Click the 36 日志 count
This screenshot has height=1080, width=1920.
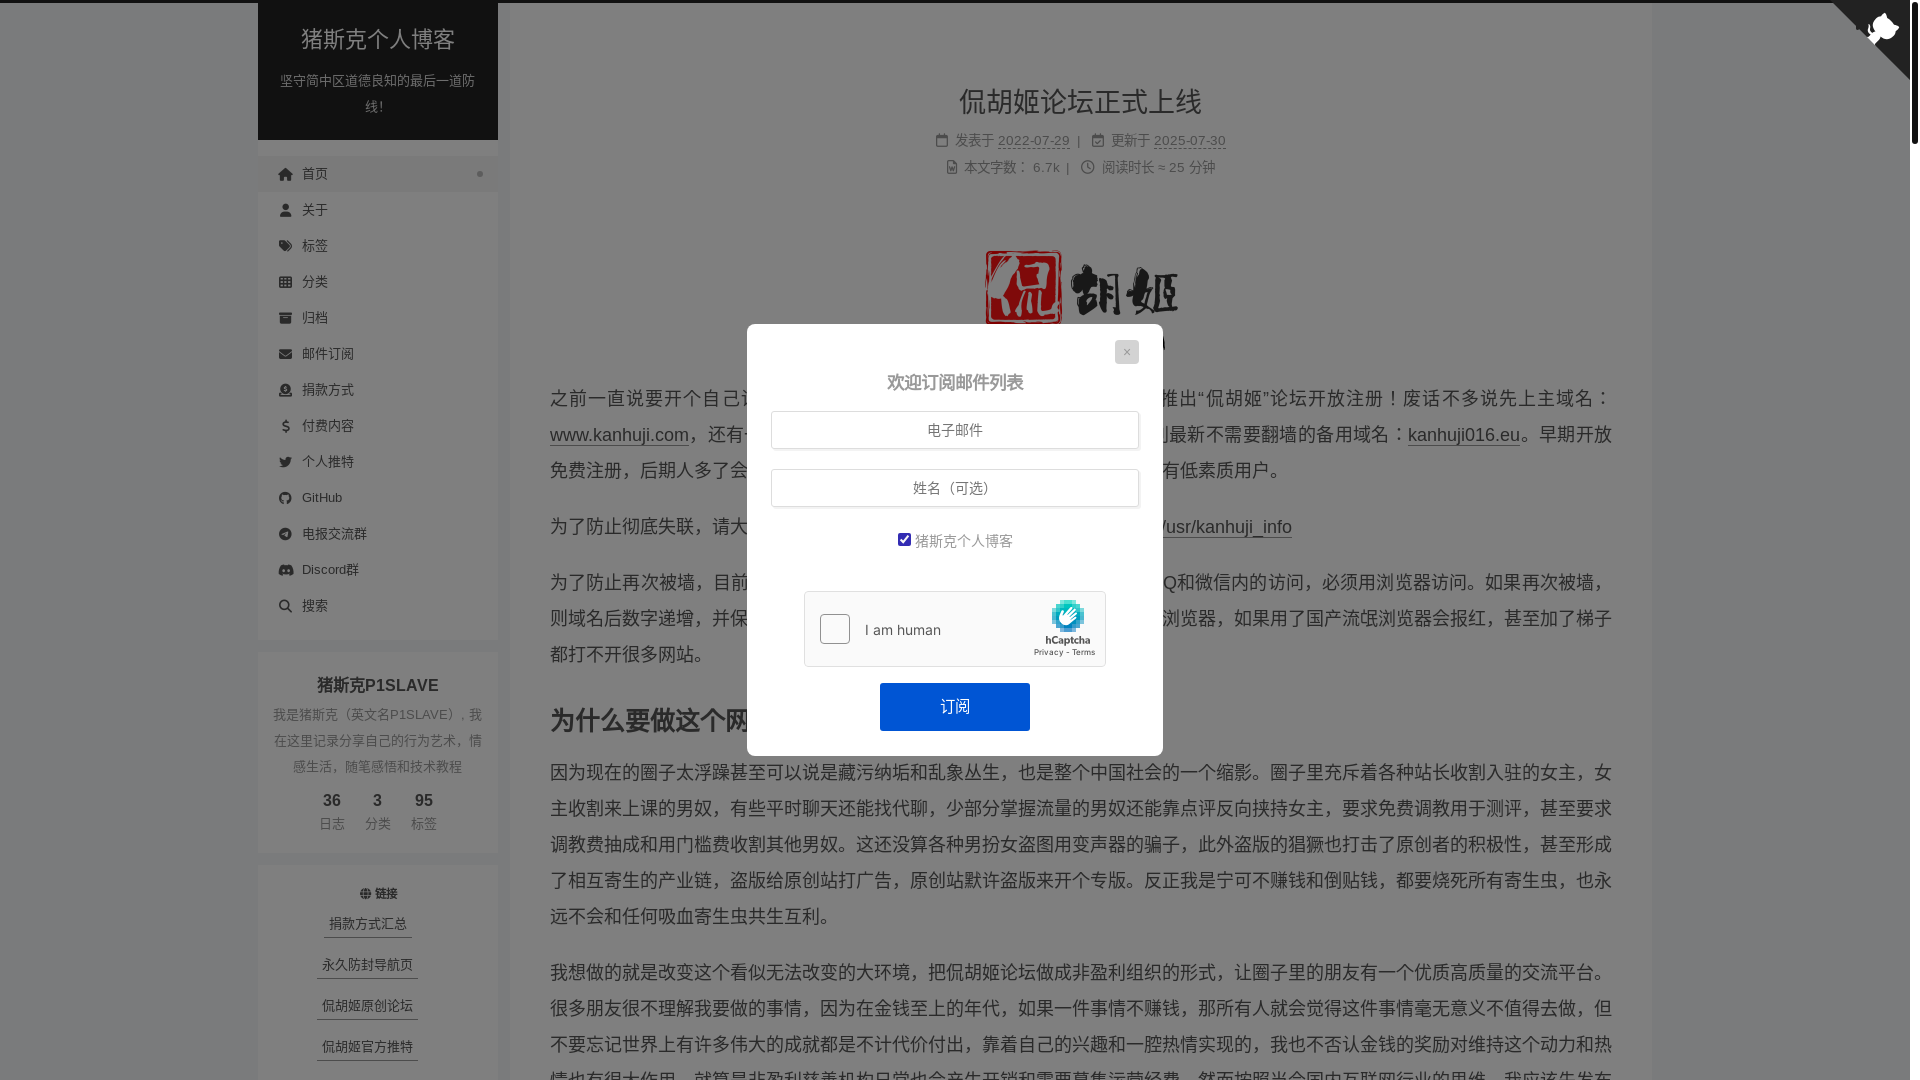332,812
